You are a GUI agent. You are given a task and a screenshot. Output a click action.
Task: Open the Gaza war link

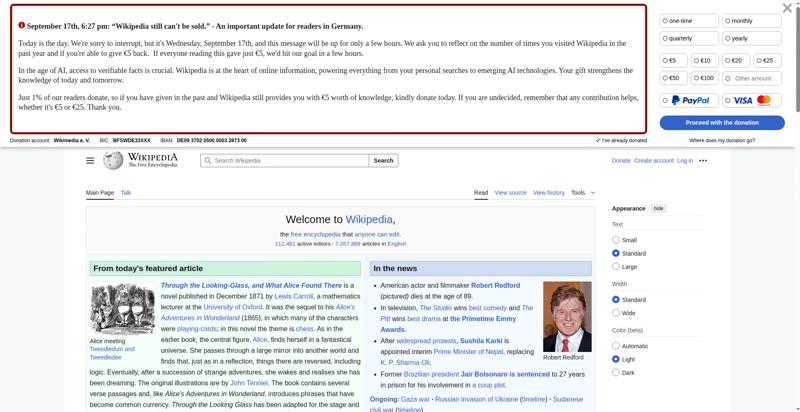point(415,399)
